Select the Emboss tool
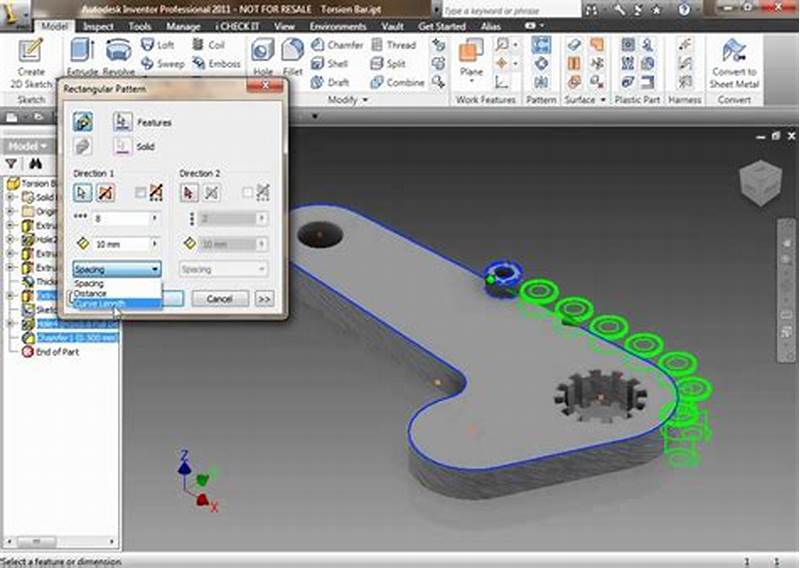This screenshot has width=800, height=568. click(x=216, y=64)
